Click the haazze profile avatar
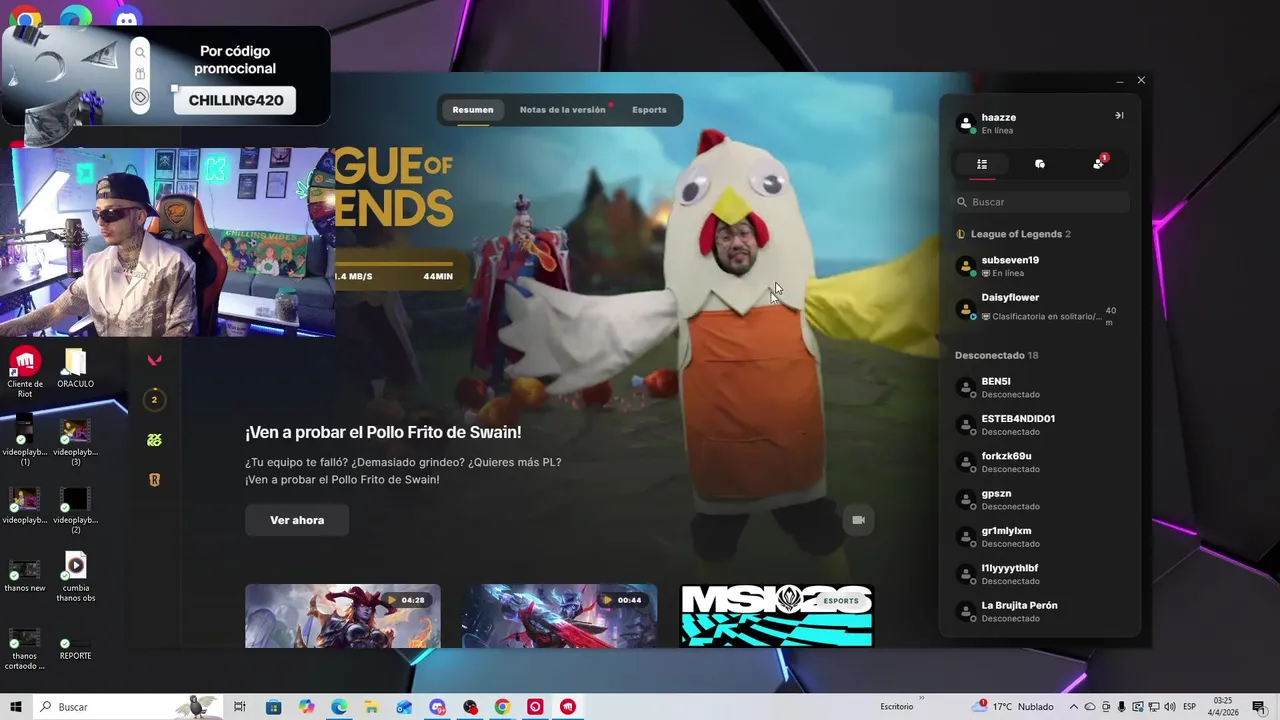Image resolution: width=1280 pixels, height=720 pixels. [x=966, y=123]
